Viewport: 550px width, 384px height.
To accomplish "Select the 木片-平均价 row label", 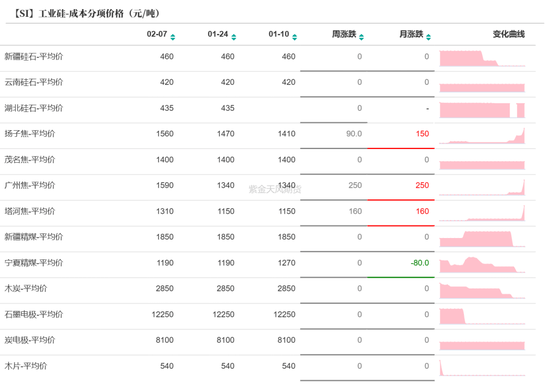I will [x=26, y=366].
